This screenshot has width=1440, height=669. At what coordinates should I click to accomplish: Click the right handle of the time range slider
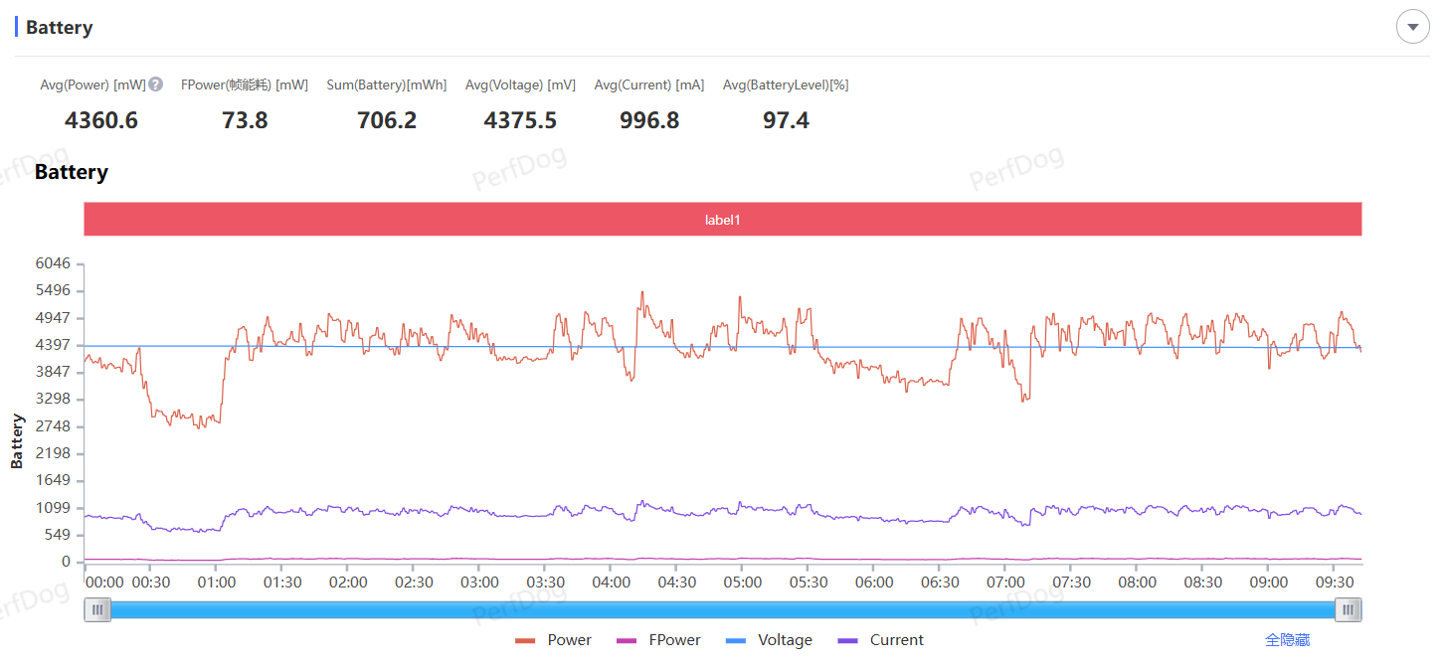click(x=1349, y=610)
